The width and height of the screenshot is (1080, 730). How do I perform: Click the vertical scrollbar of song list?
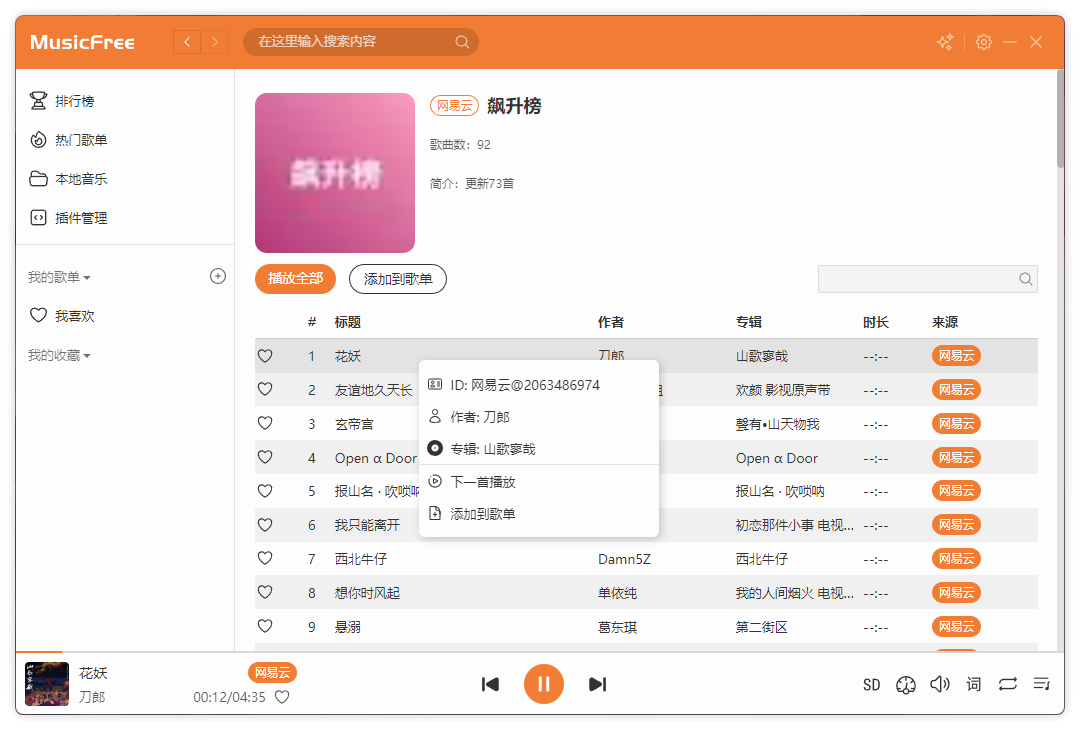point(1060,118)
